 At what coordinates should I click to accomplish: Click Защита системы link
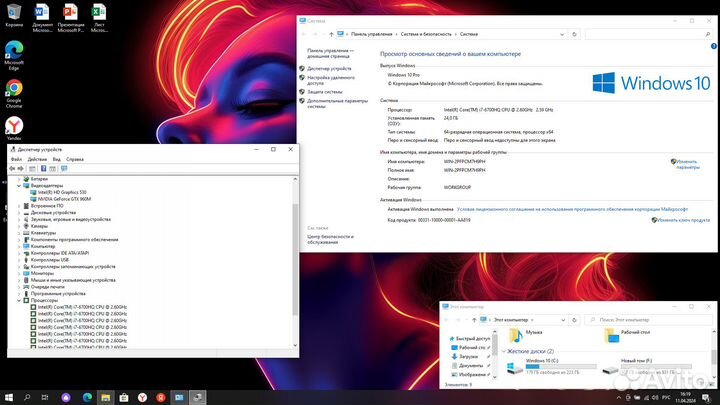(325, 92)
